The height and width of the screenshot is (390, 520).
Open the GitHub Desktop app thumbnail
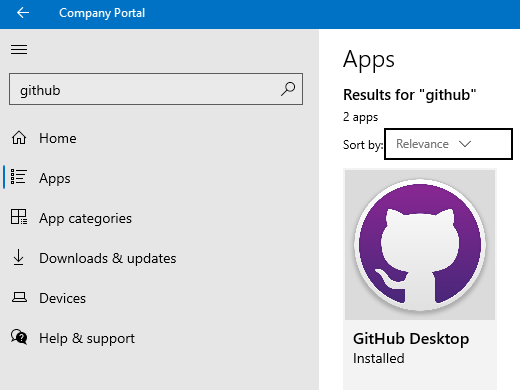point(420,245)
